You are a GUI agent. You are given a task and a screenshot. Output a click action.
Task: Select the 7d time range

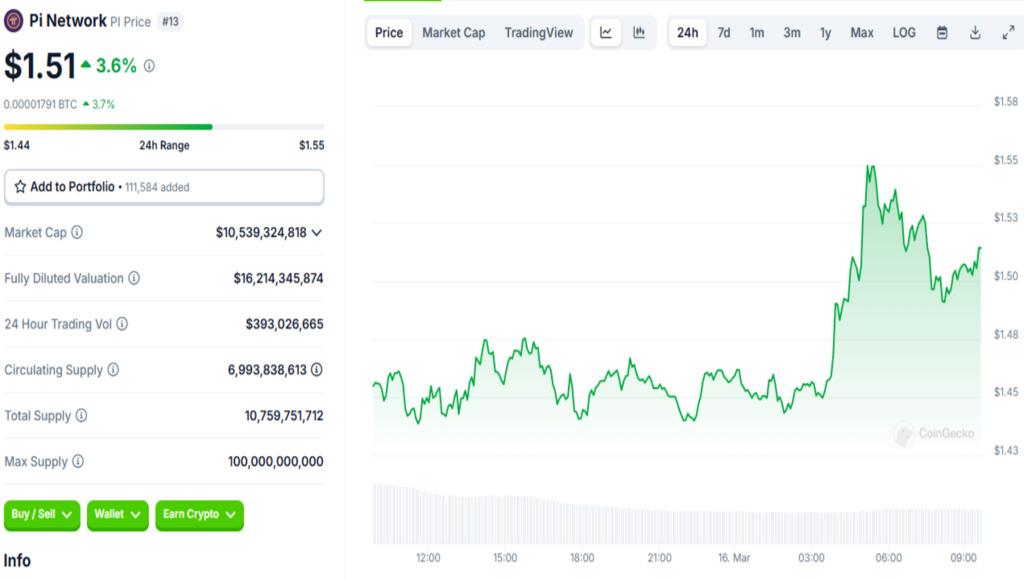(x=724, y=33)
